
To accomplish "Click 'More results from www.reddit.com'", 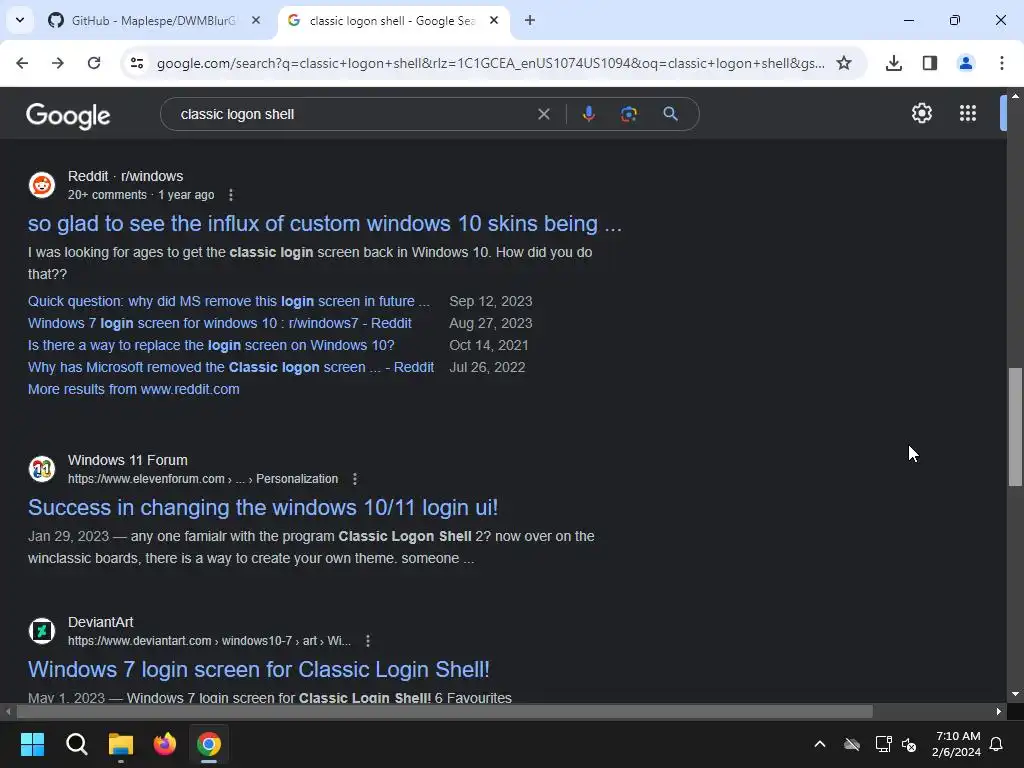I will 133,389.
